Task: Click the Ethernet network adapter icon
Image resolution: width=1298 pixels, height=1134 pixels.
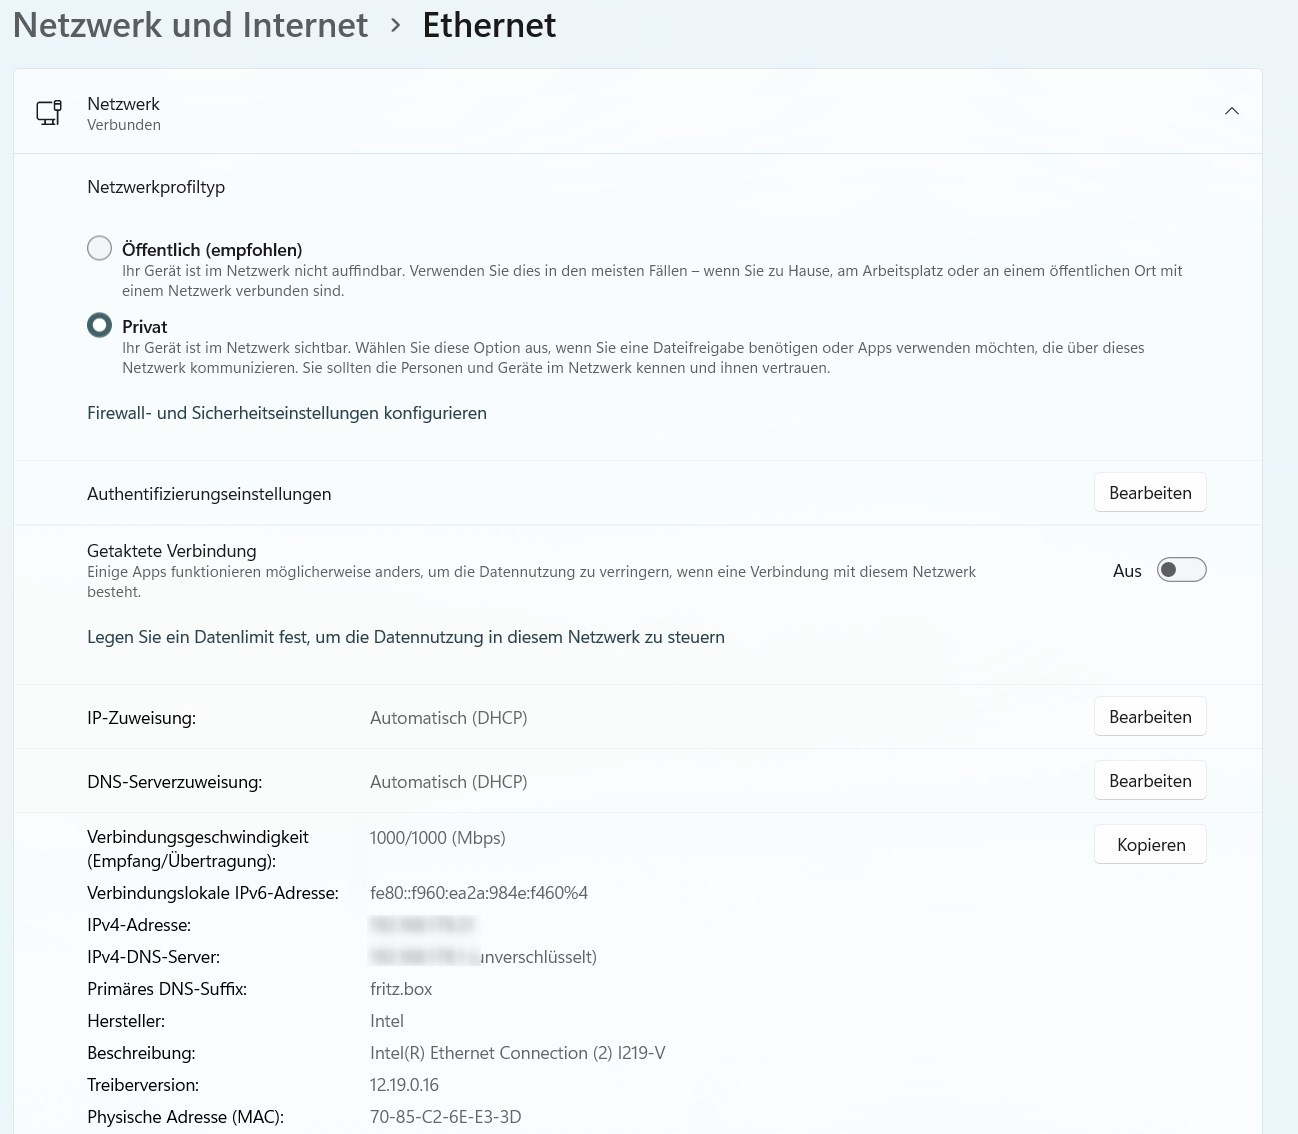Action: click(x=49, y=112)
